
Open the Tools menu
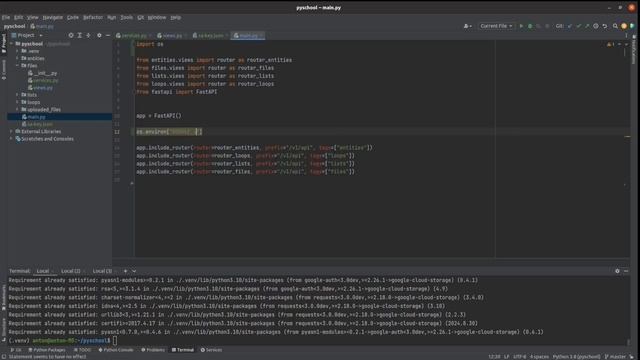(127, 18)
